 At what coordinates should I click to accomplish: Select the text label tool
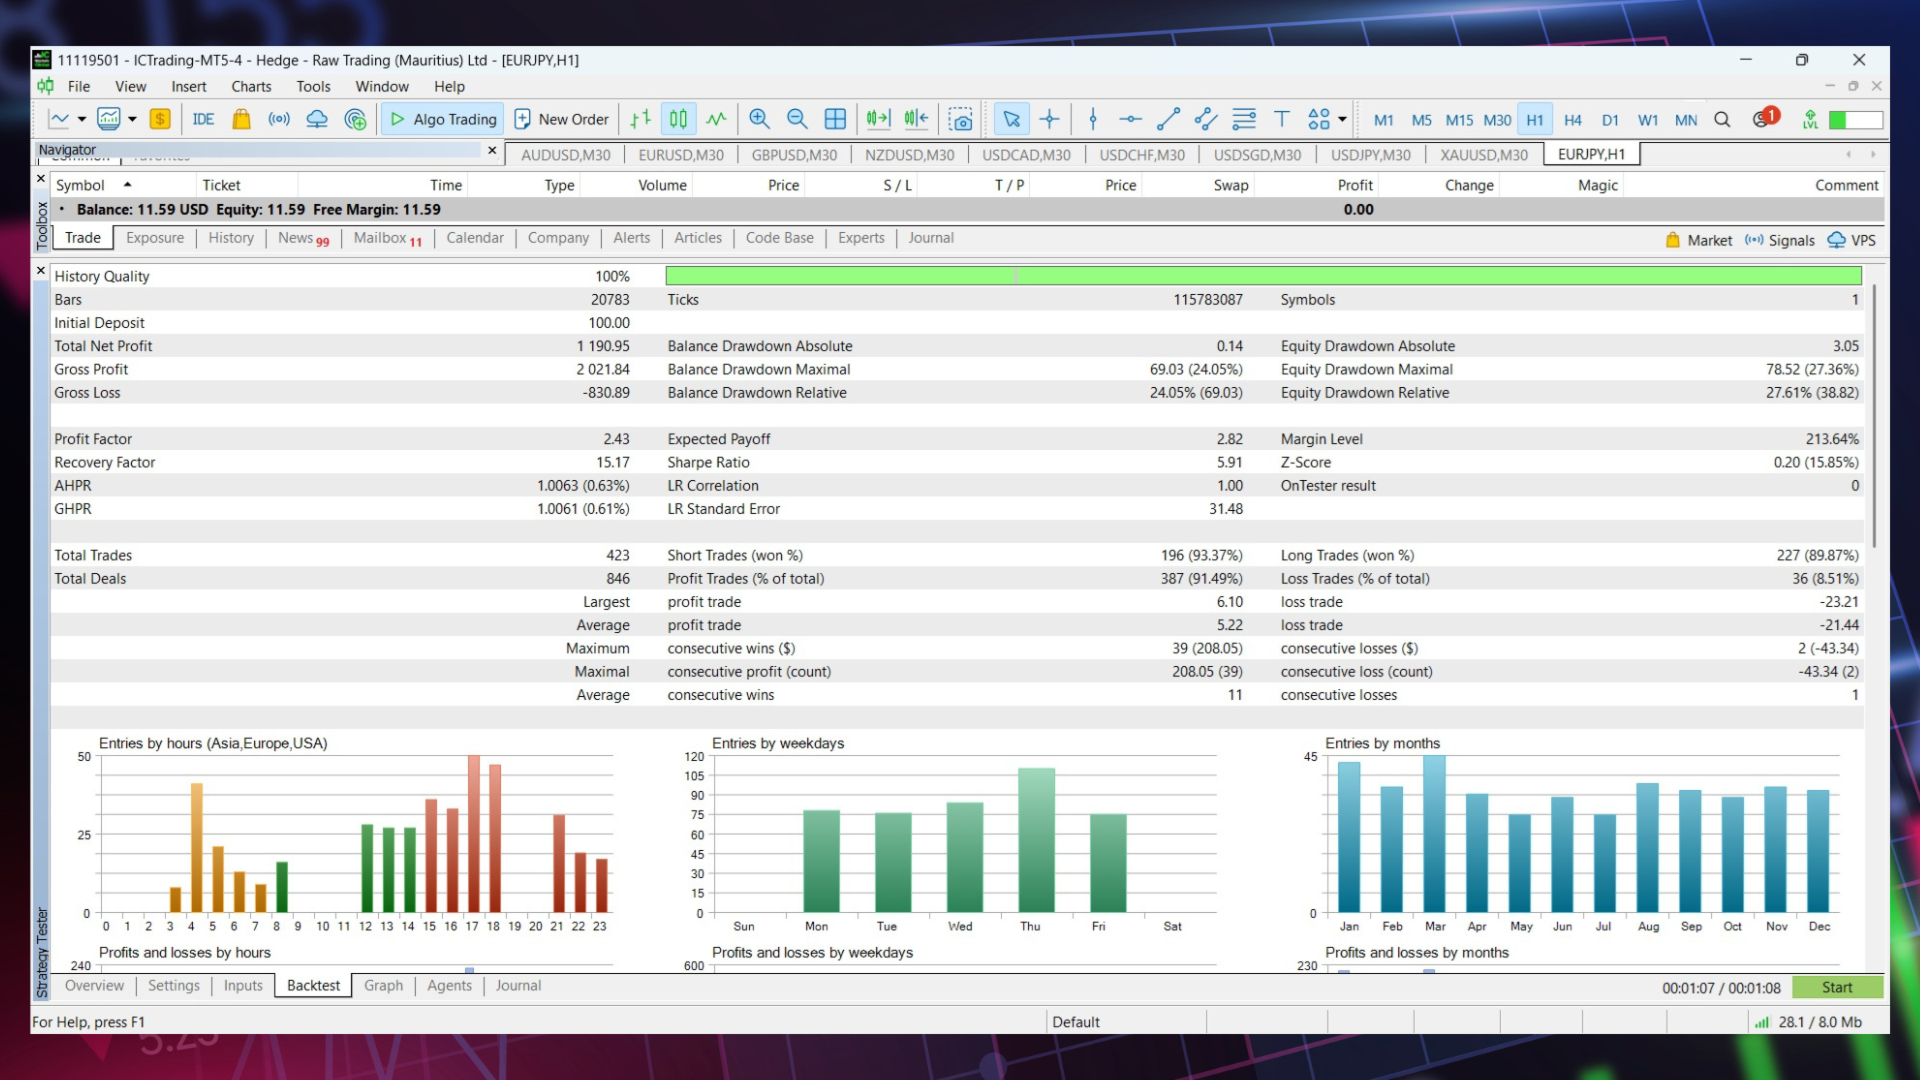[1281, 119]
